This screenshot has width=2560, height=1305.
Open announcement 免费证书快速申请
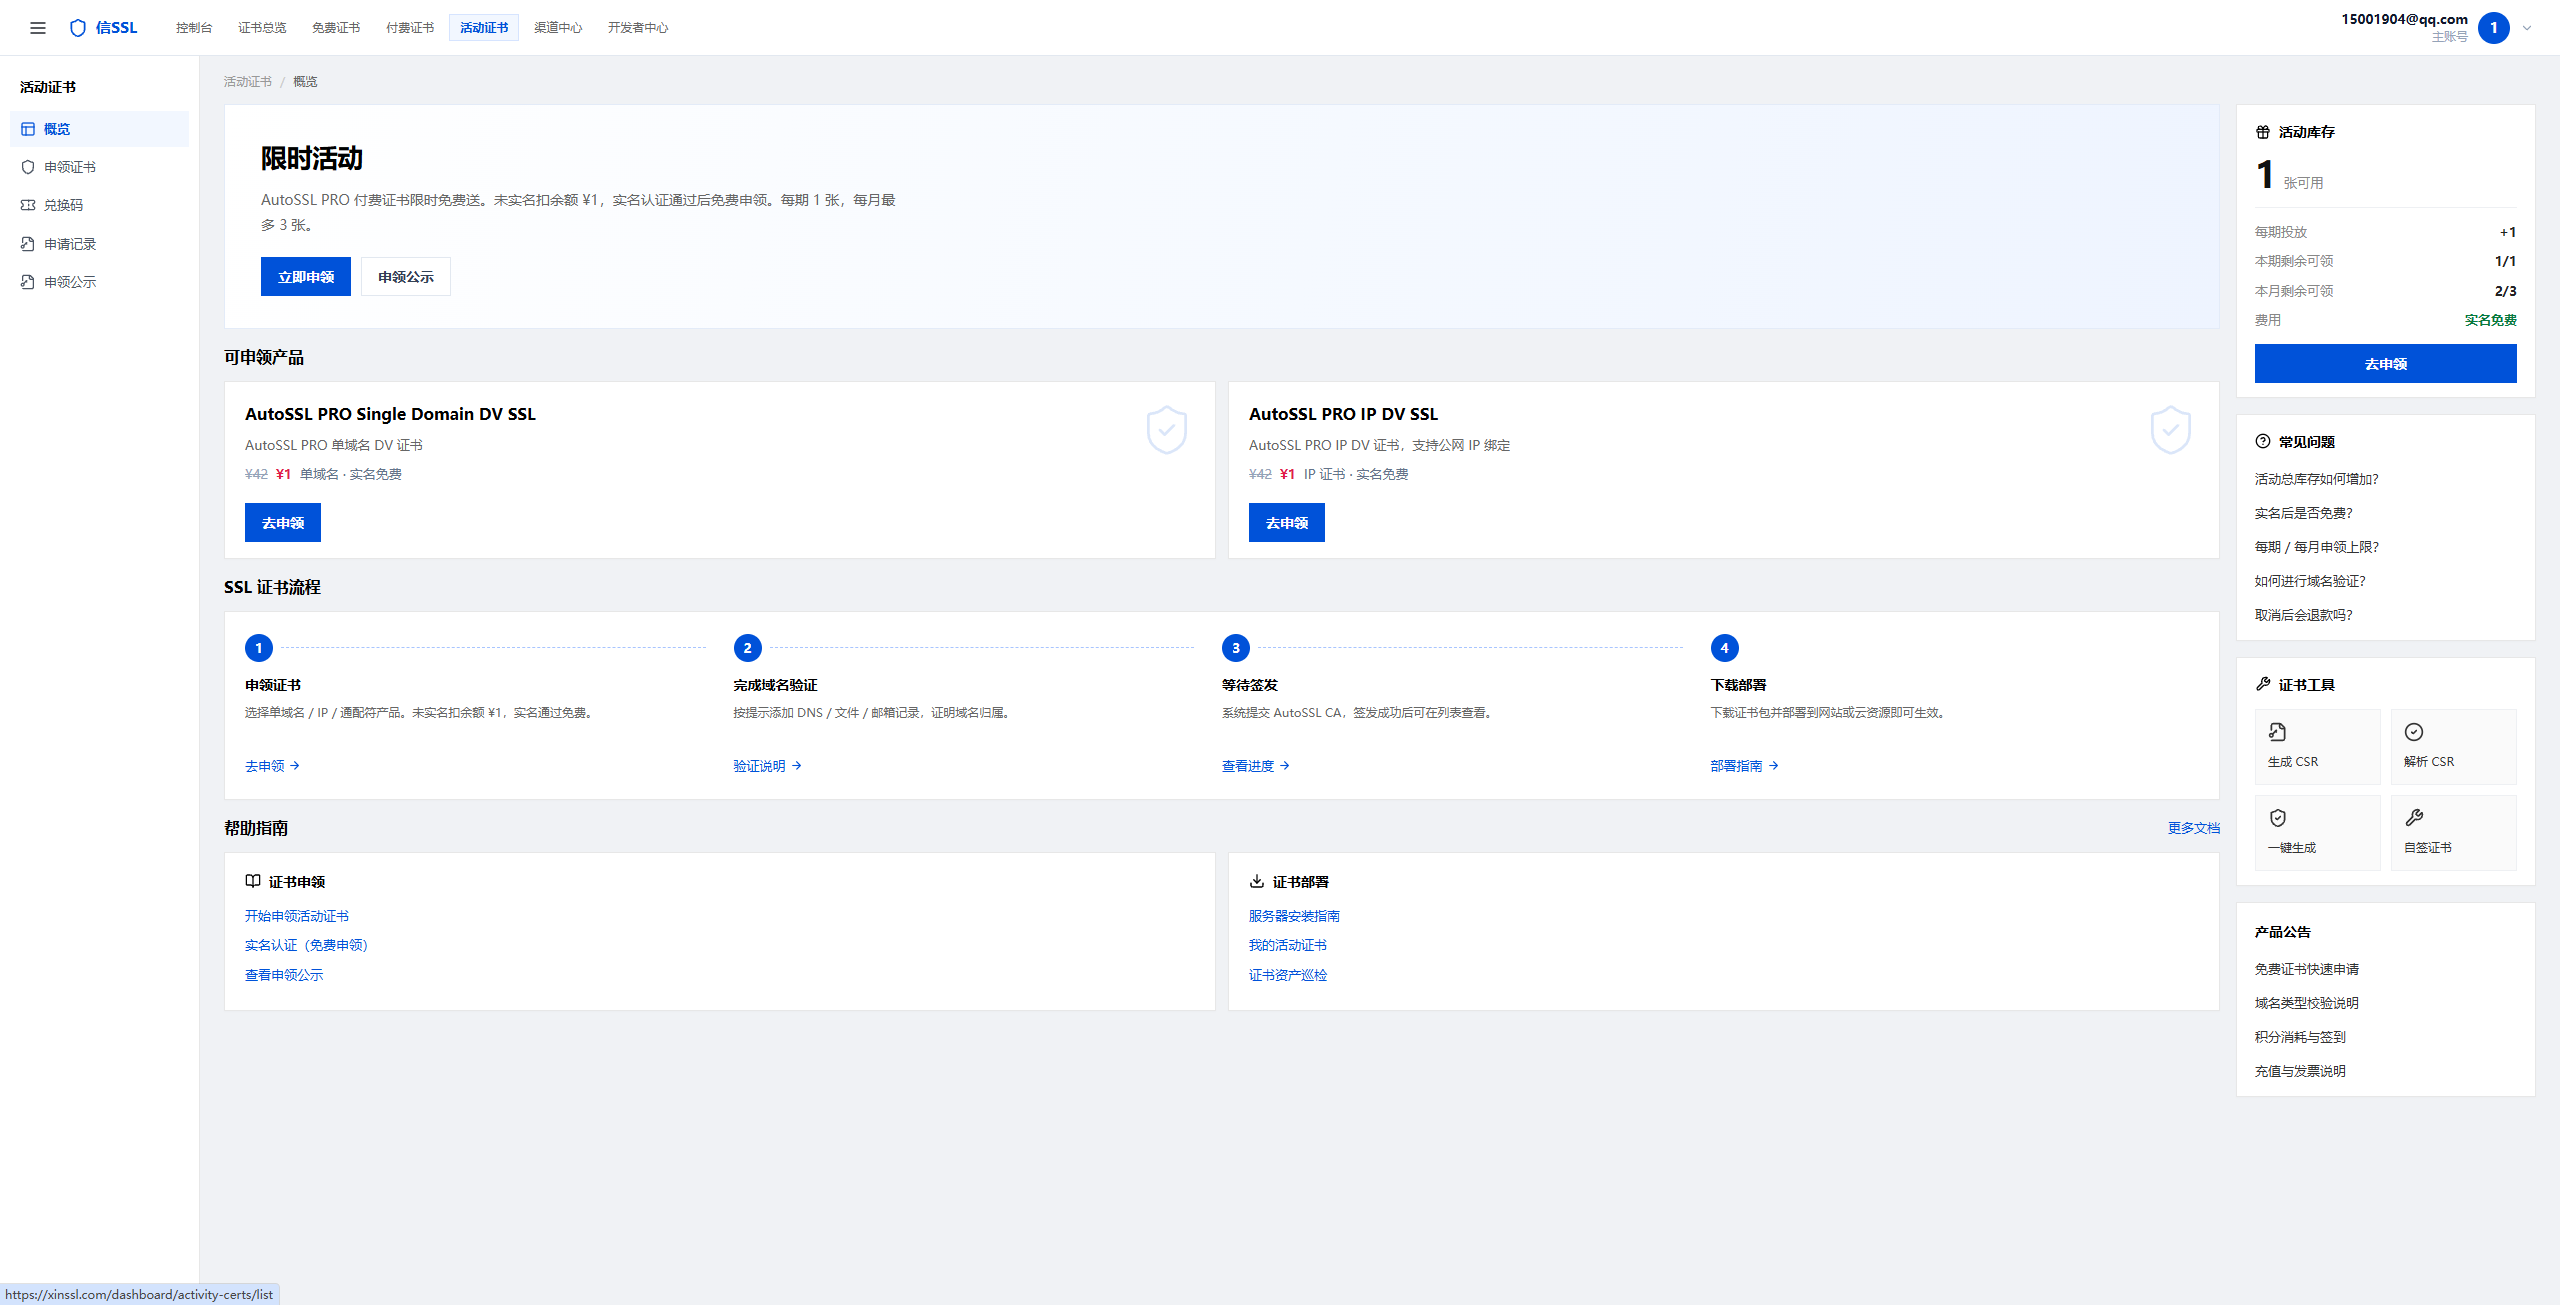point(2307,969)
